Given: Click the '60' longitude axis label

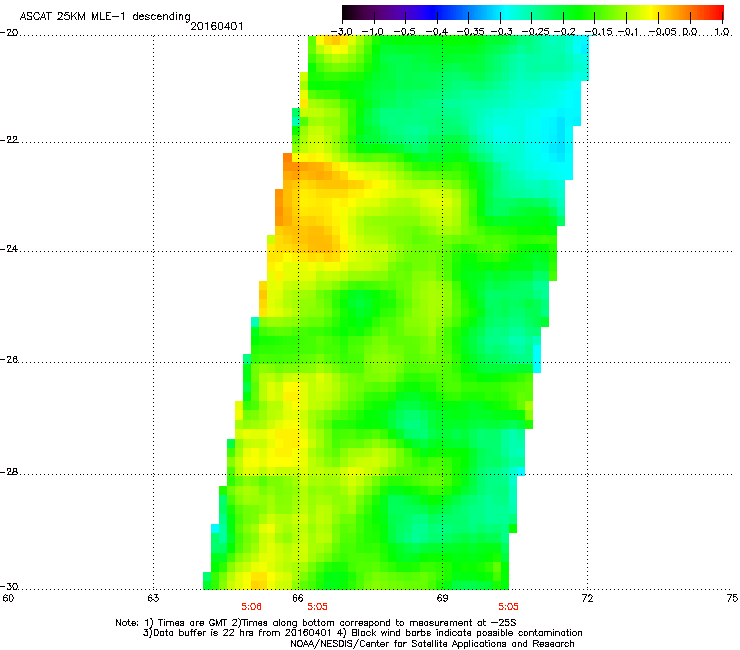Looking at the screenshot, I should point(8,598).
